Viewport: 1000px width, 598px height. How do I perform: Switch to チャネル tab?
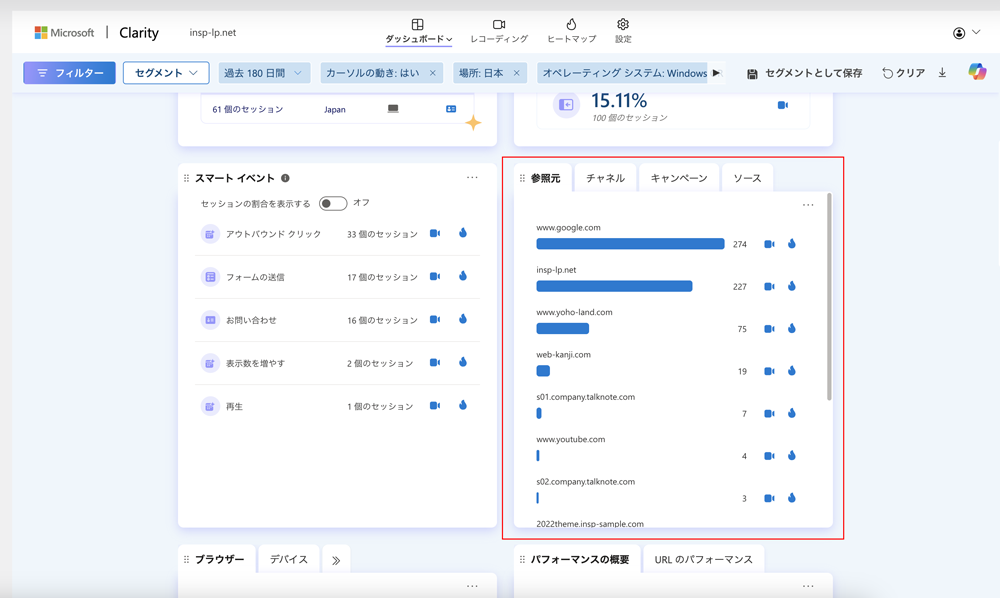tap(605, 178)
